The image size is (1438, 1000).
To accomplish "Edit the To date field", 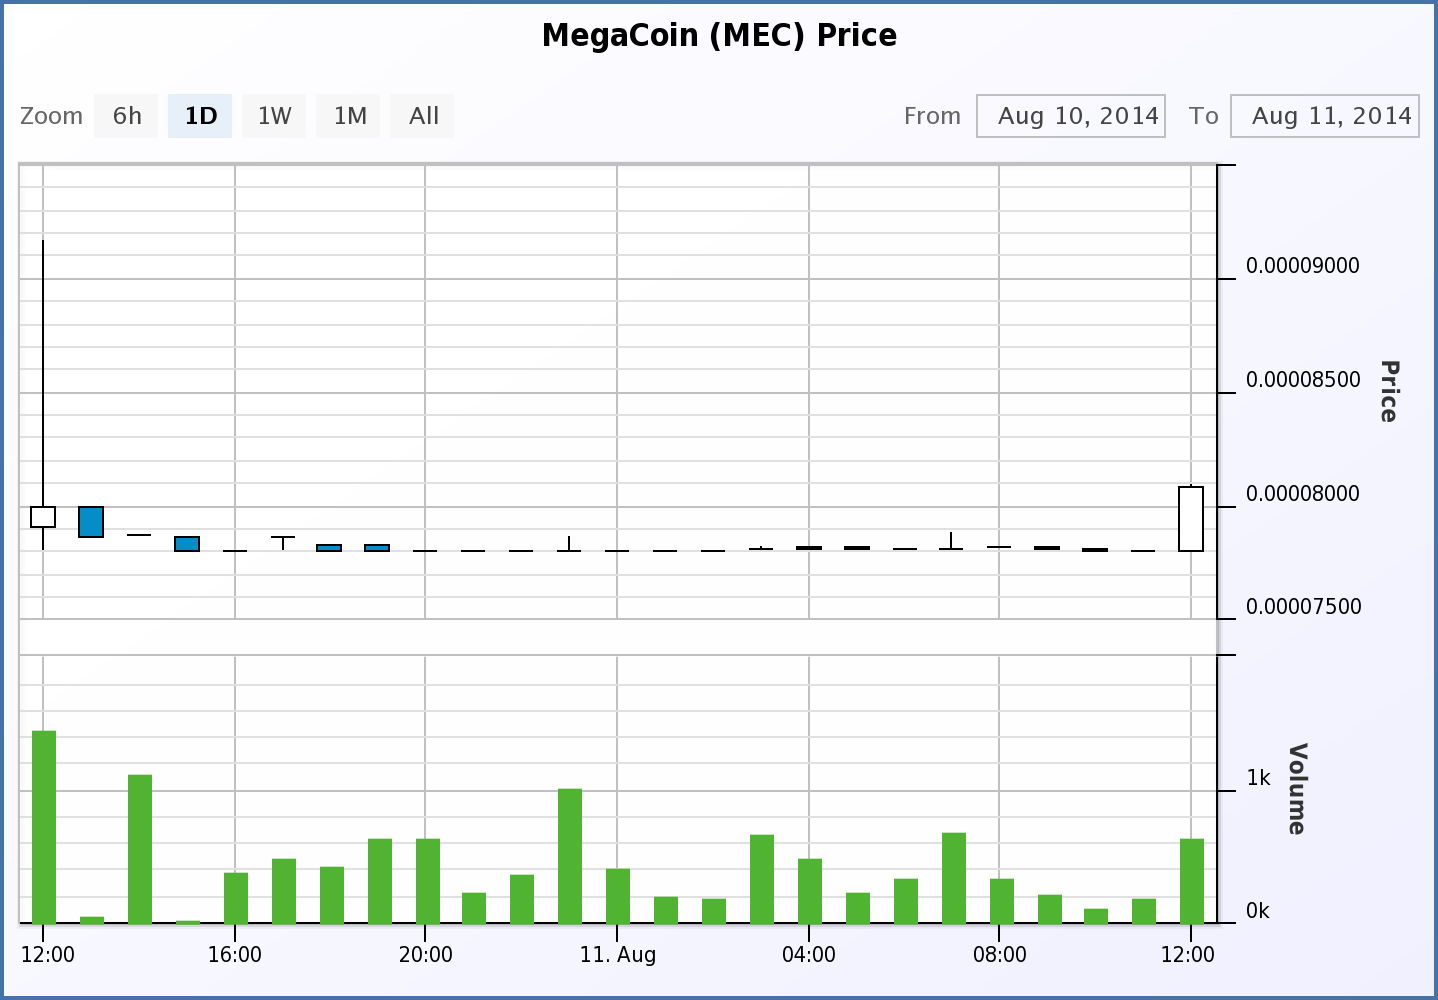I will [x=1325, y=116].
